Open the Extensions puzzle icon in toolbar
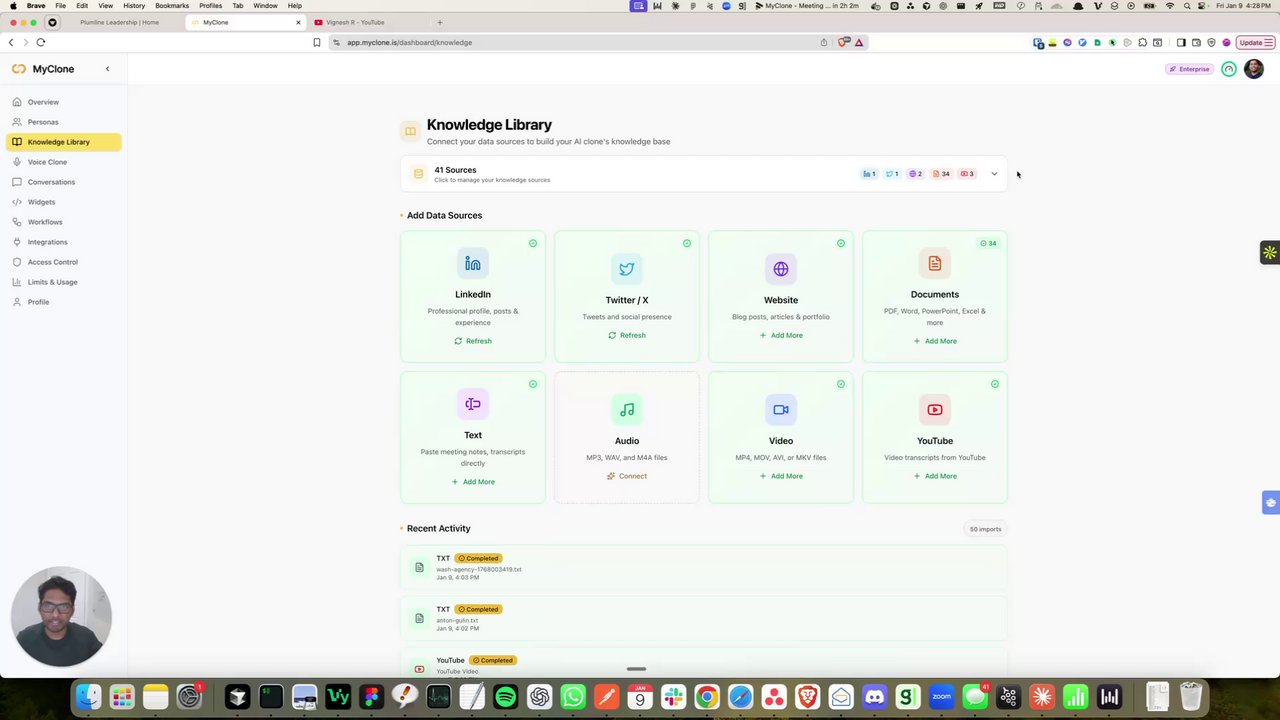The height and width of the screenshot is (720, 1280). [x=1143, y=42]
